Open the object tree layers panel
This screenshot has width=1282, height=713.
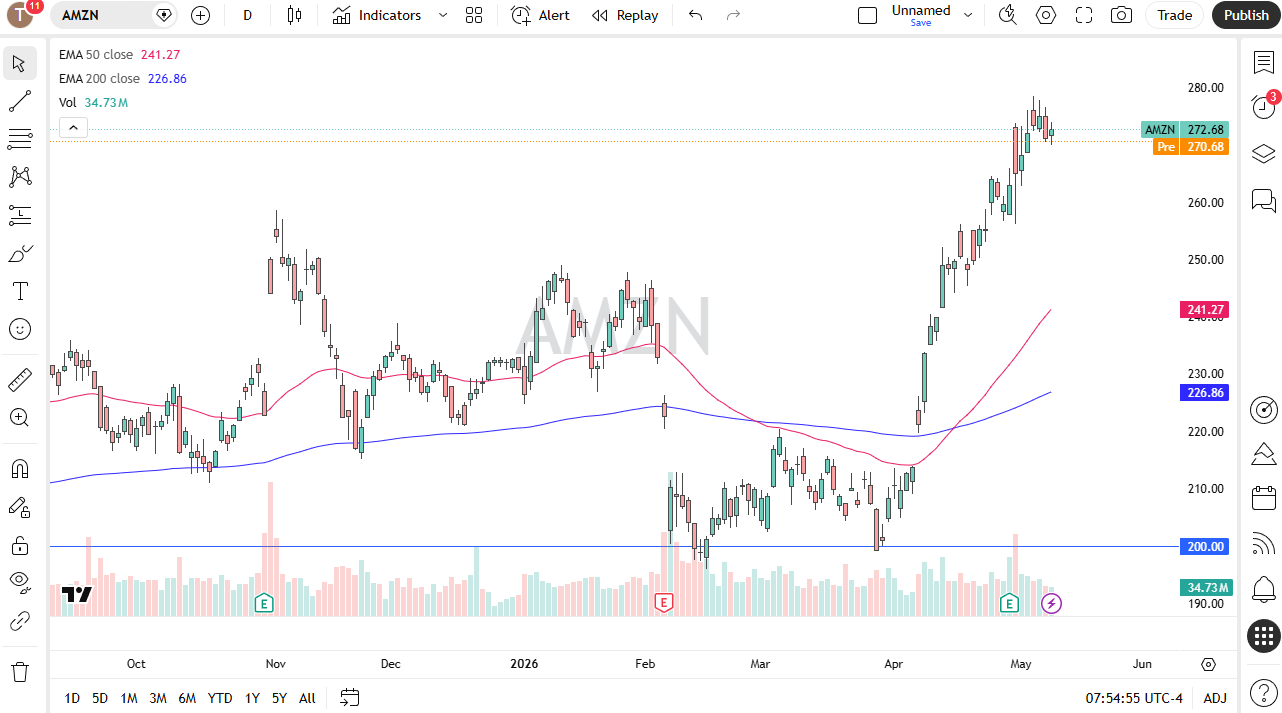(1263, 153)
